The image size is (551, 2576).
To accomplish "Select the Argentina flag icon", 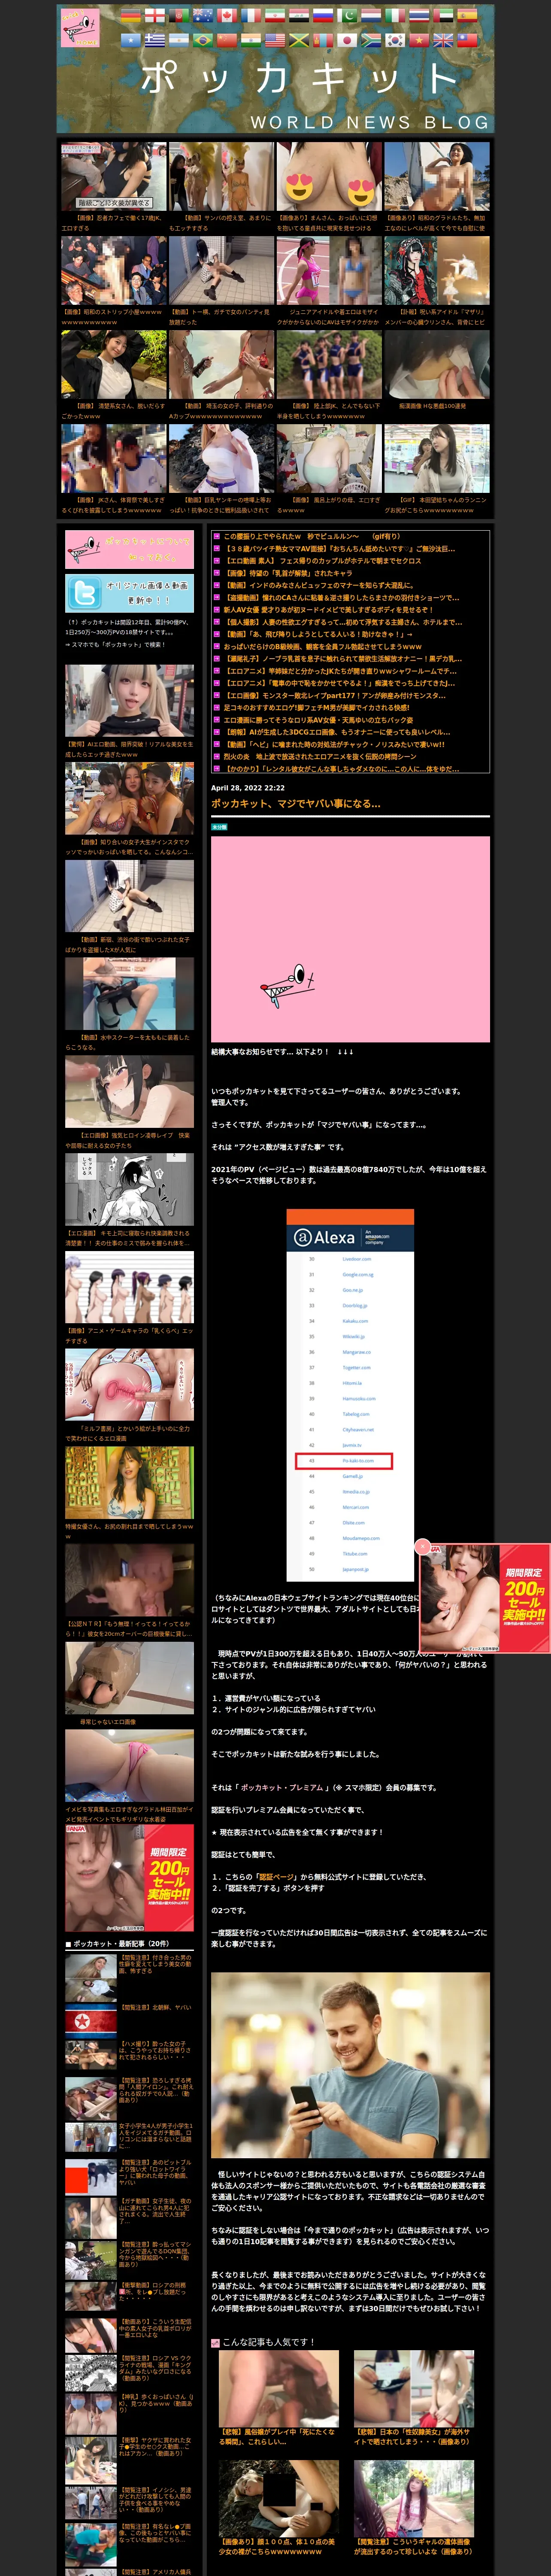I will point(179,40).
